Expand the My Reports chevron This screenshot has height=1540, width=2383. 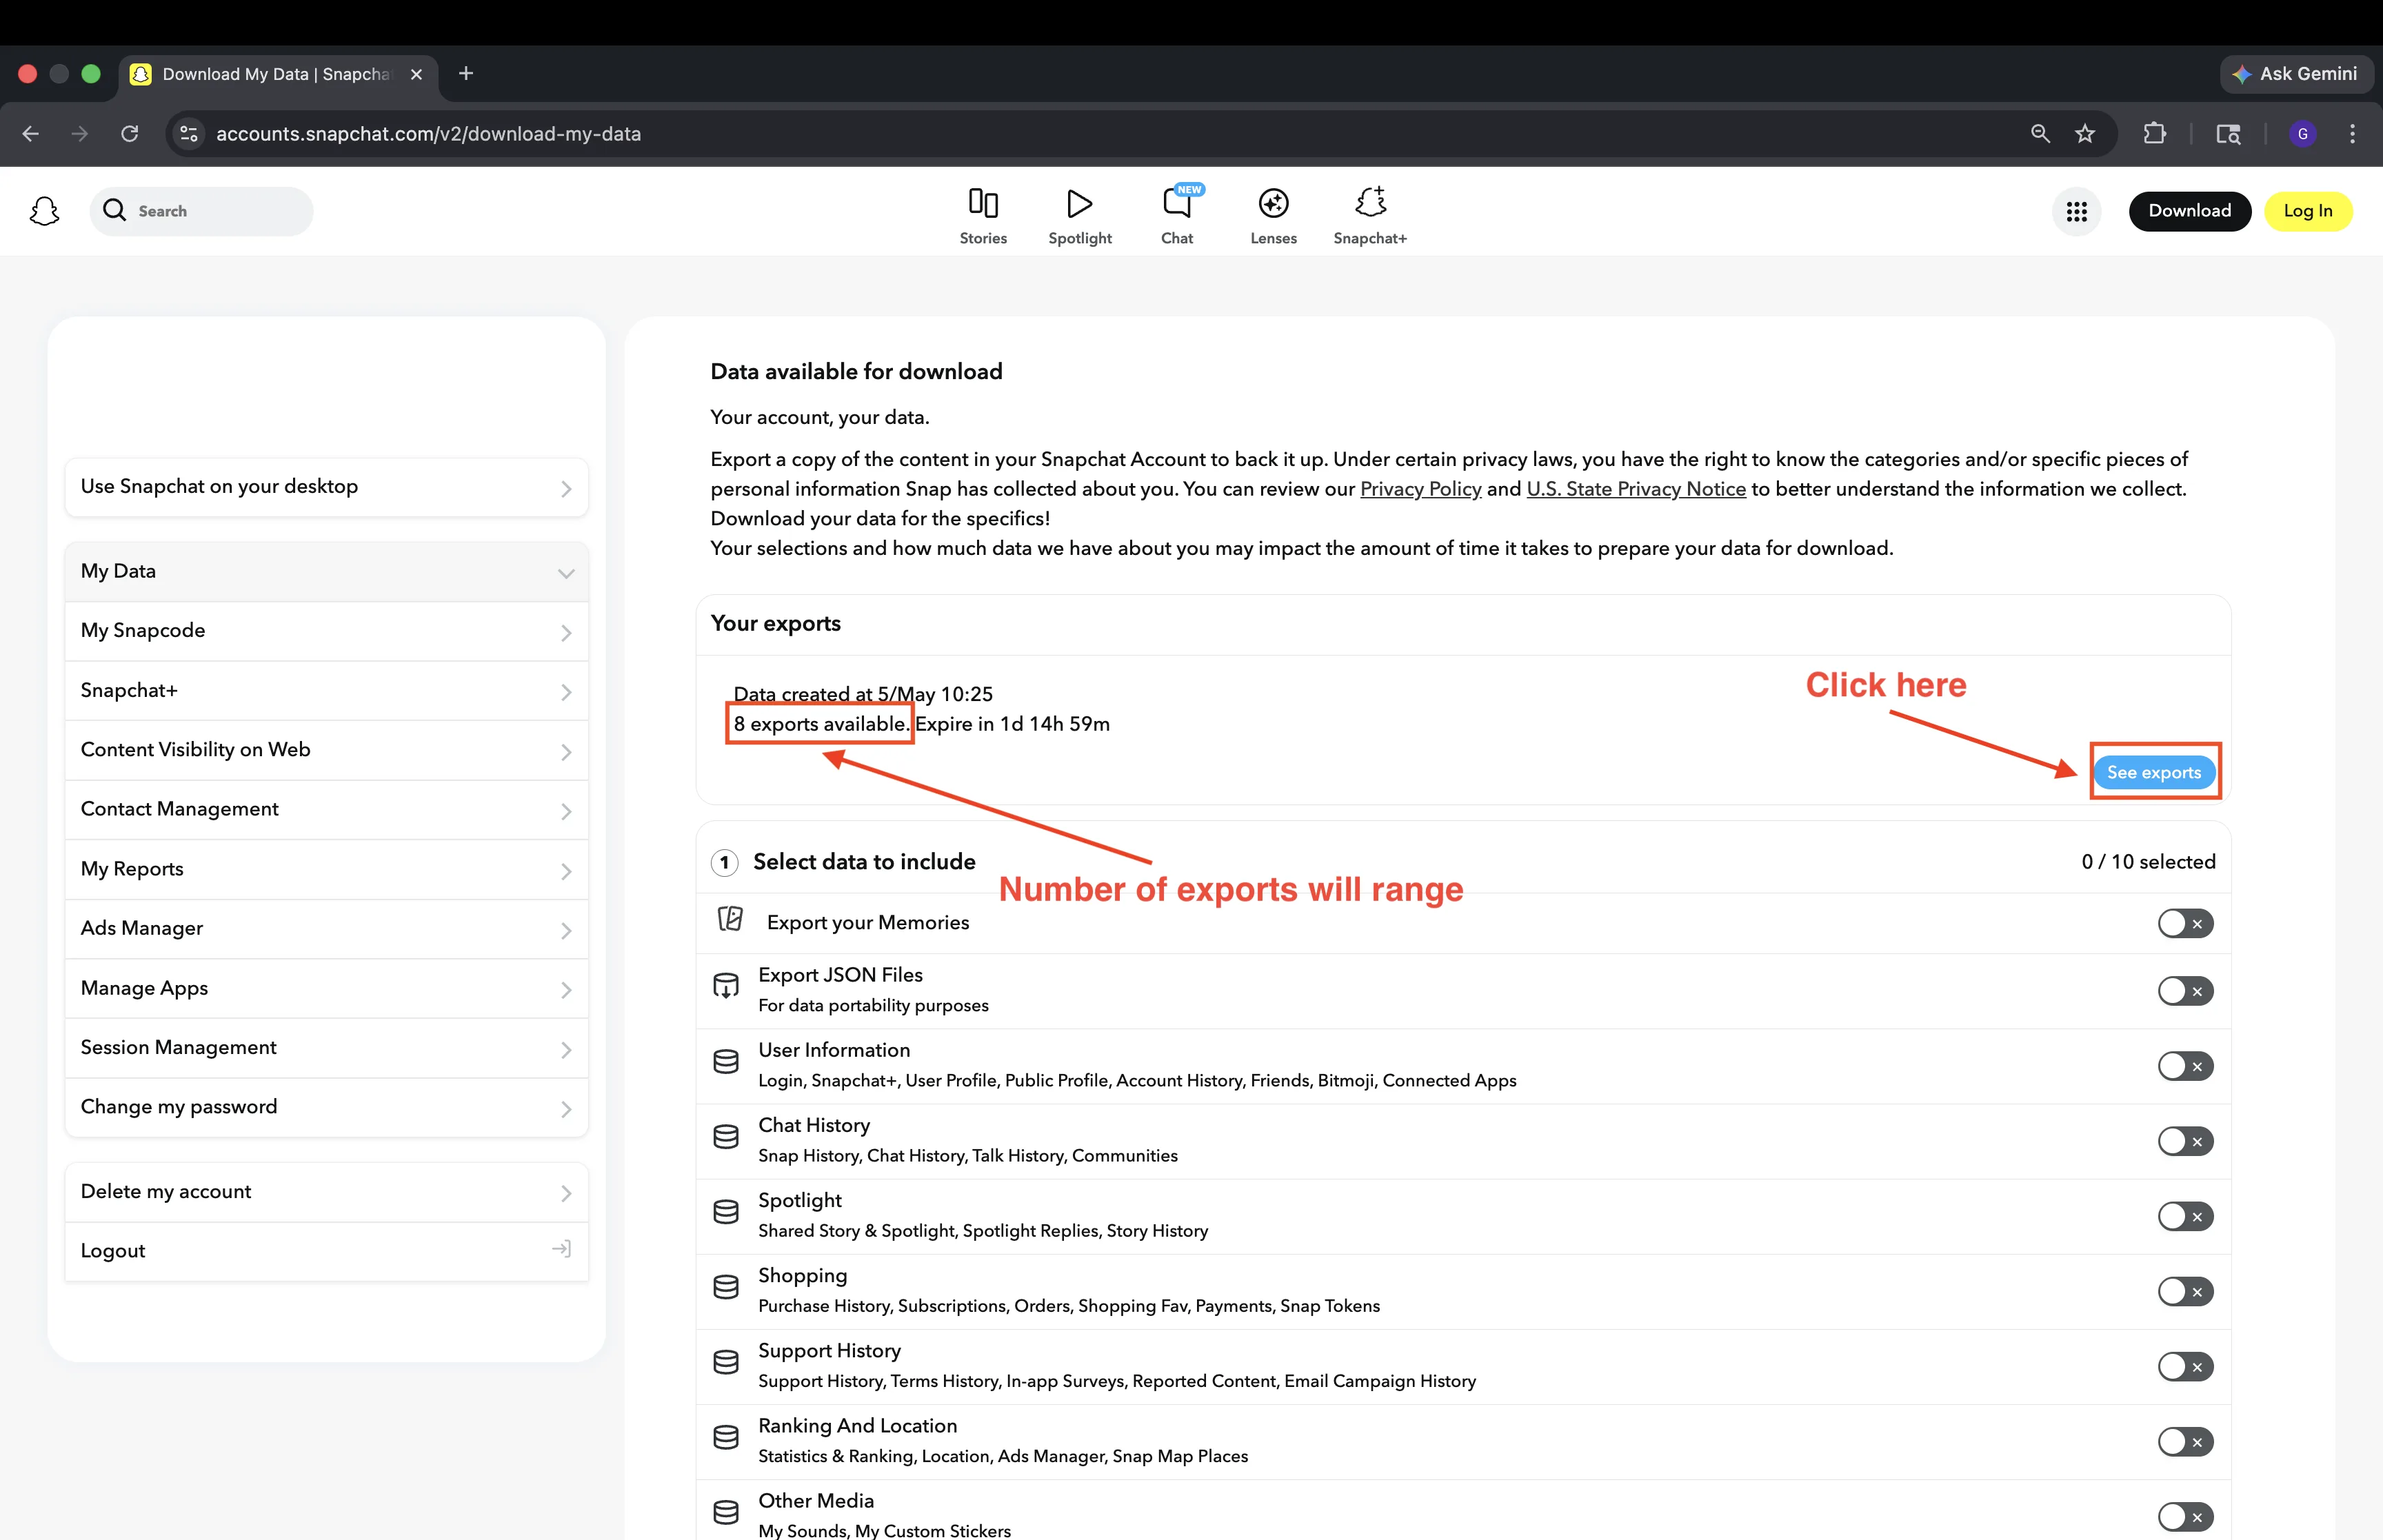pos(566,871)
